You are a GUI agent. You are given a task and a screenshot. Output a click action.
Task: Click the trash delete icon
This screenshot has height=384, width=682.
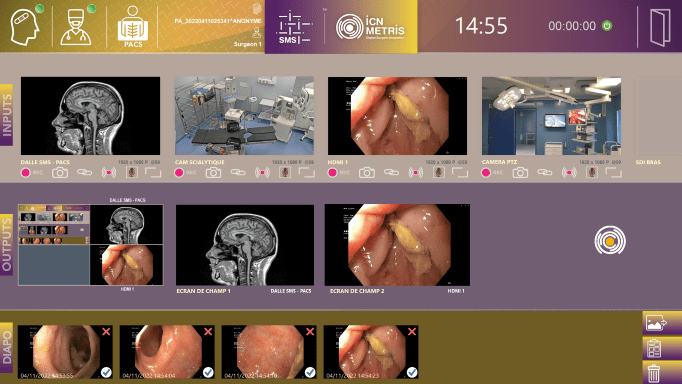click(x=654, y=374)
